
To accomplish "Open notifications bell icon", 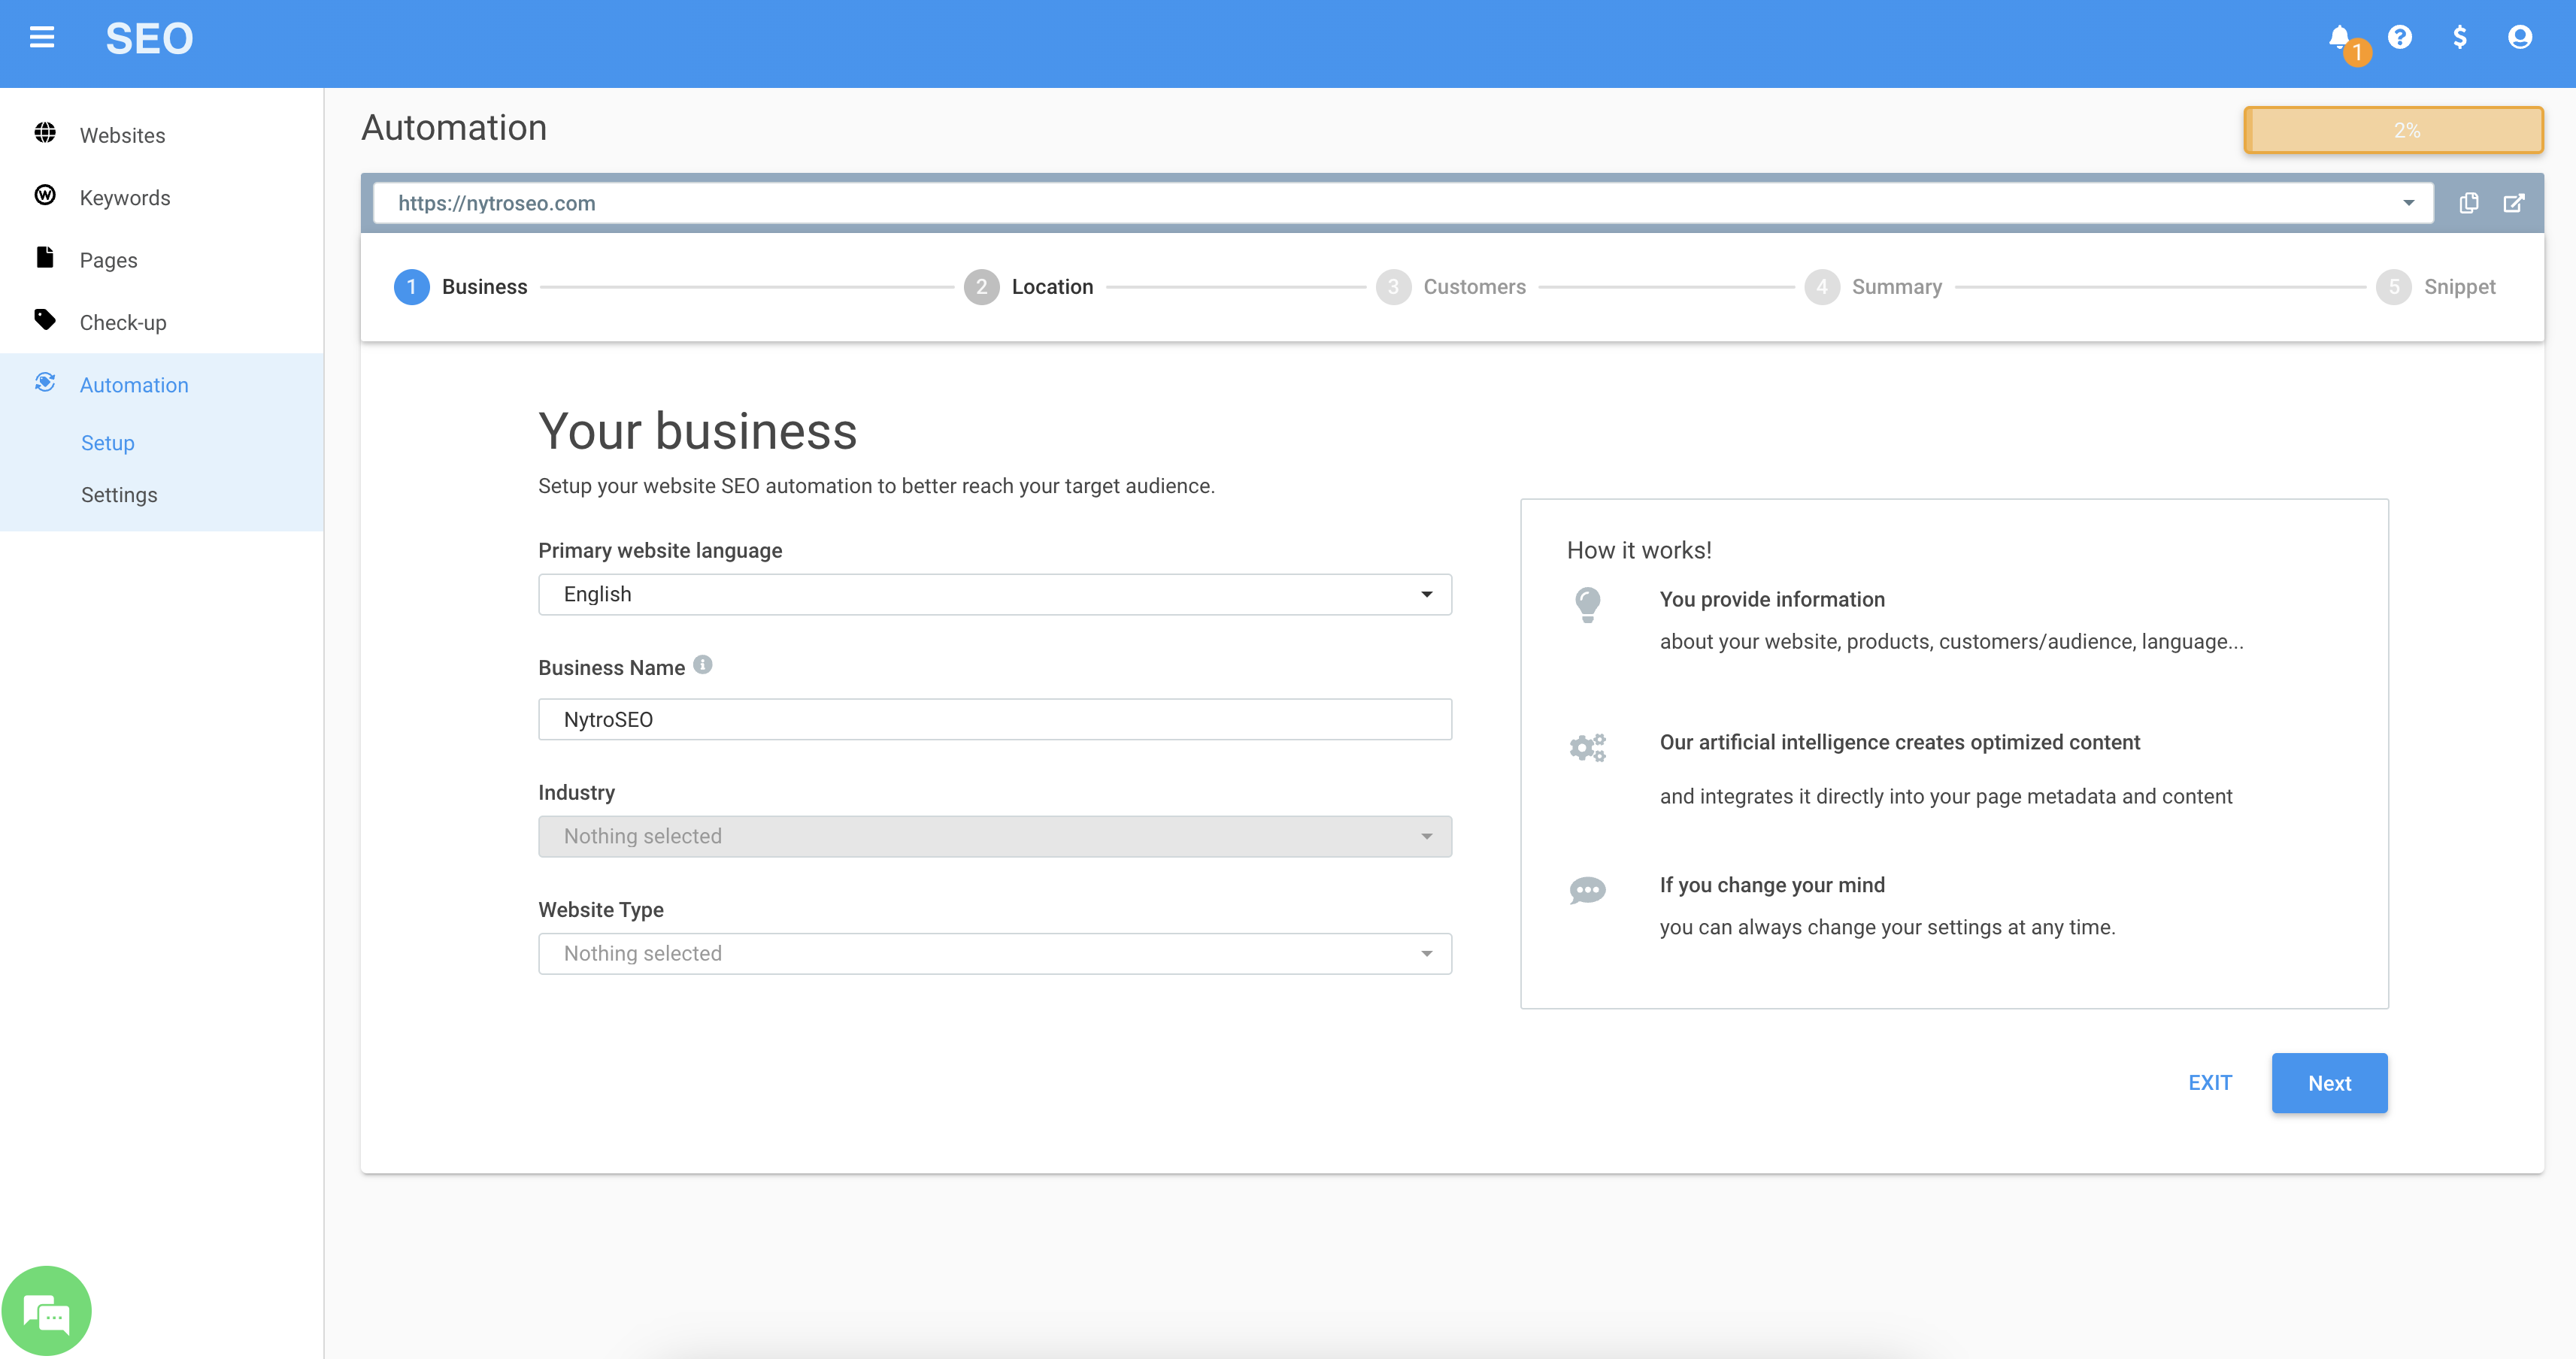I will tap(2339, 38).
